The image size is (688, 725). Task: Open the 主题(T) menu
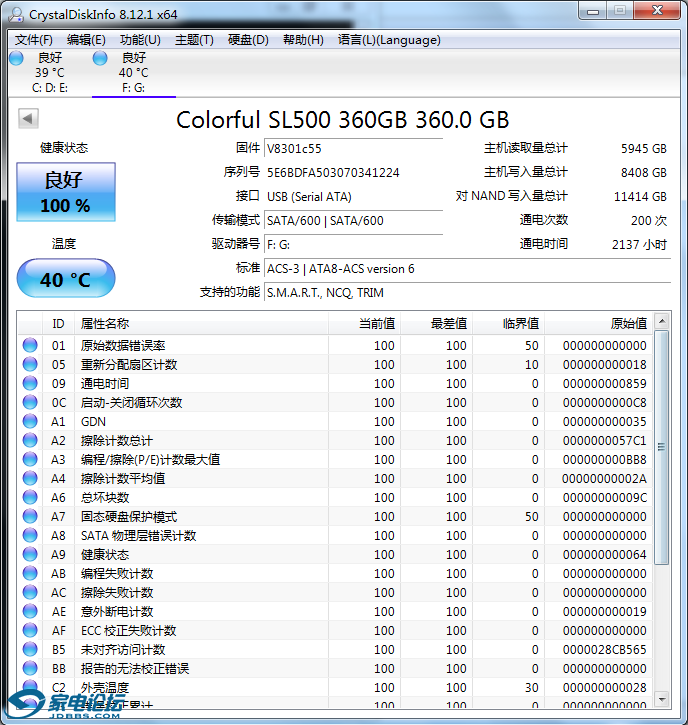pyautogui.click(x=194, y=40)
